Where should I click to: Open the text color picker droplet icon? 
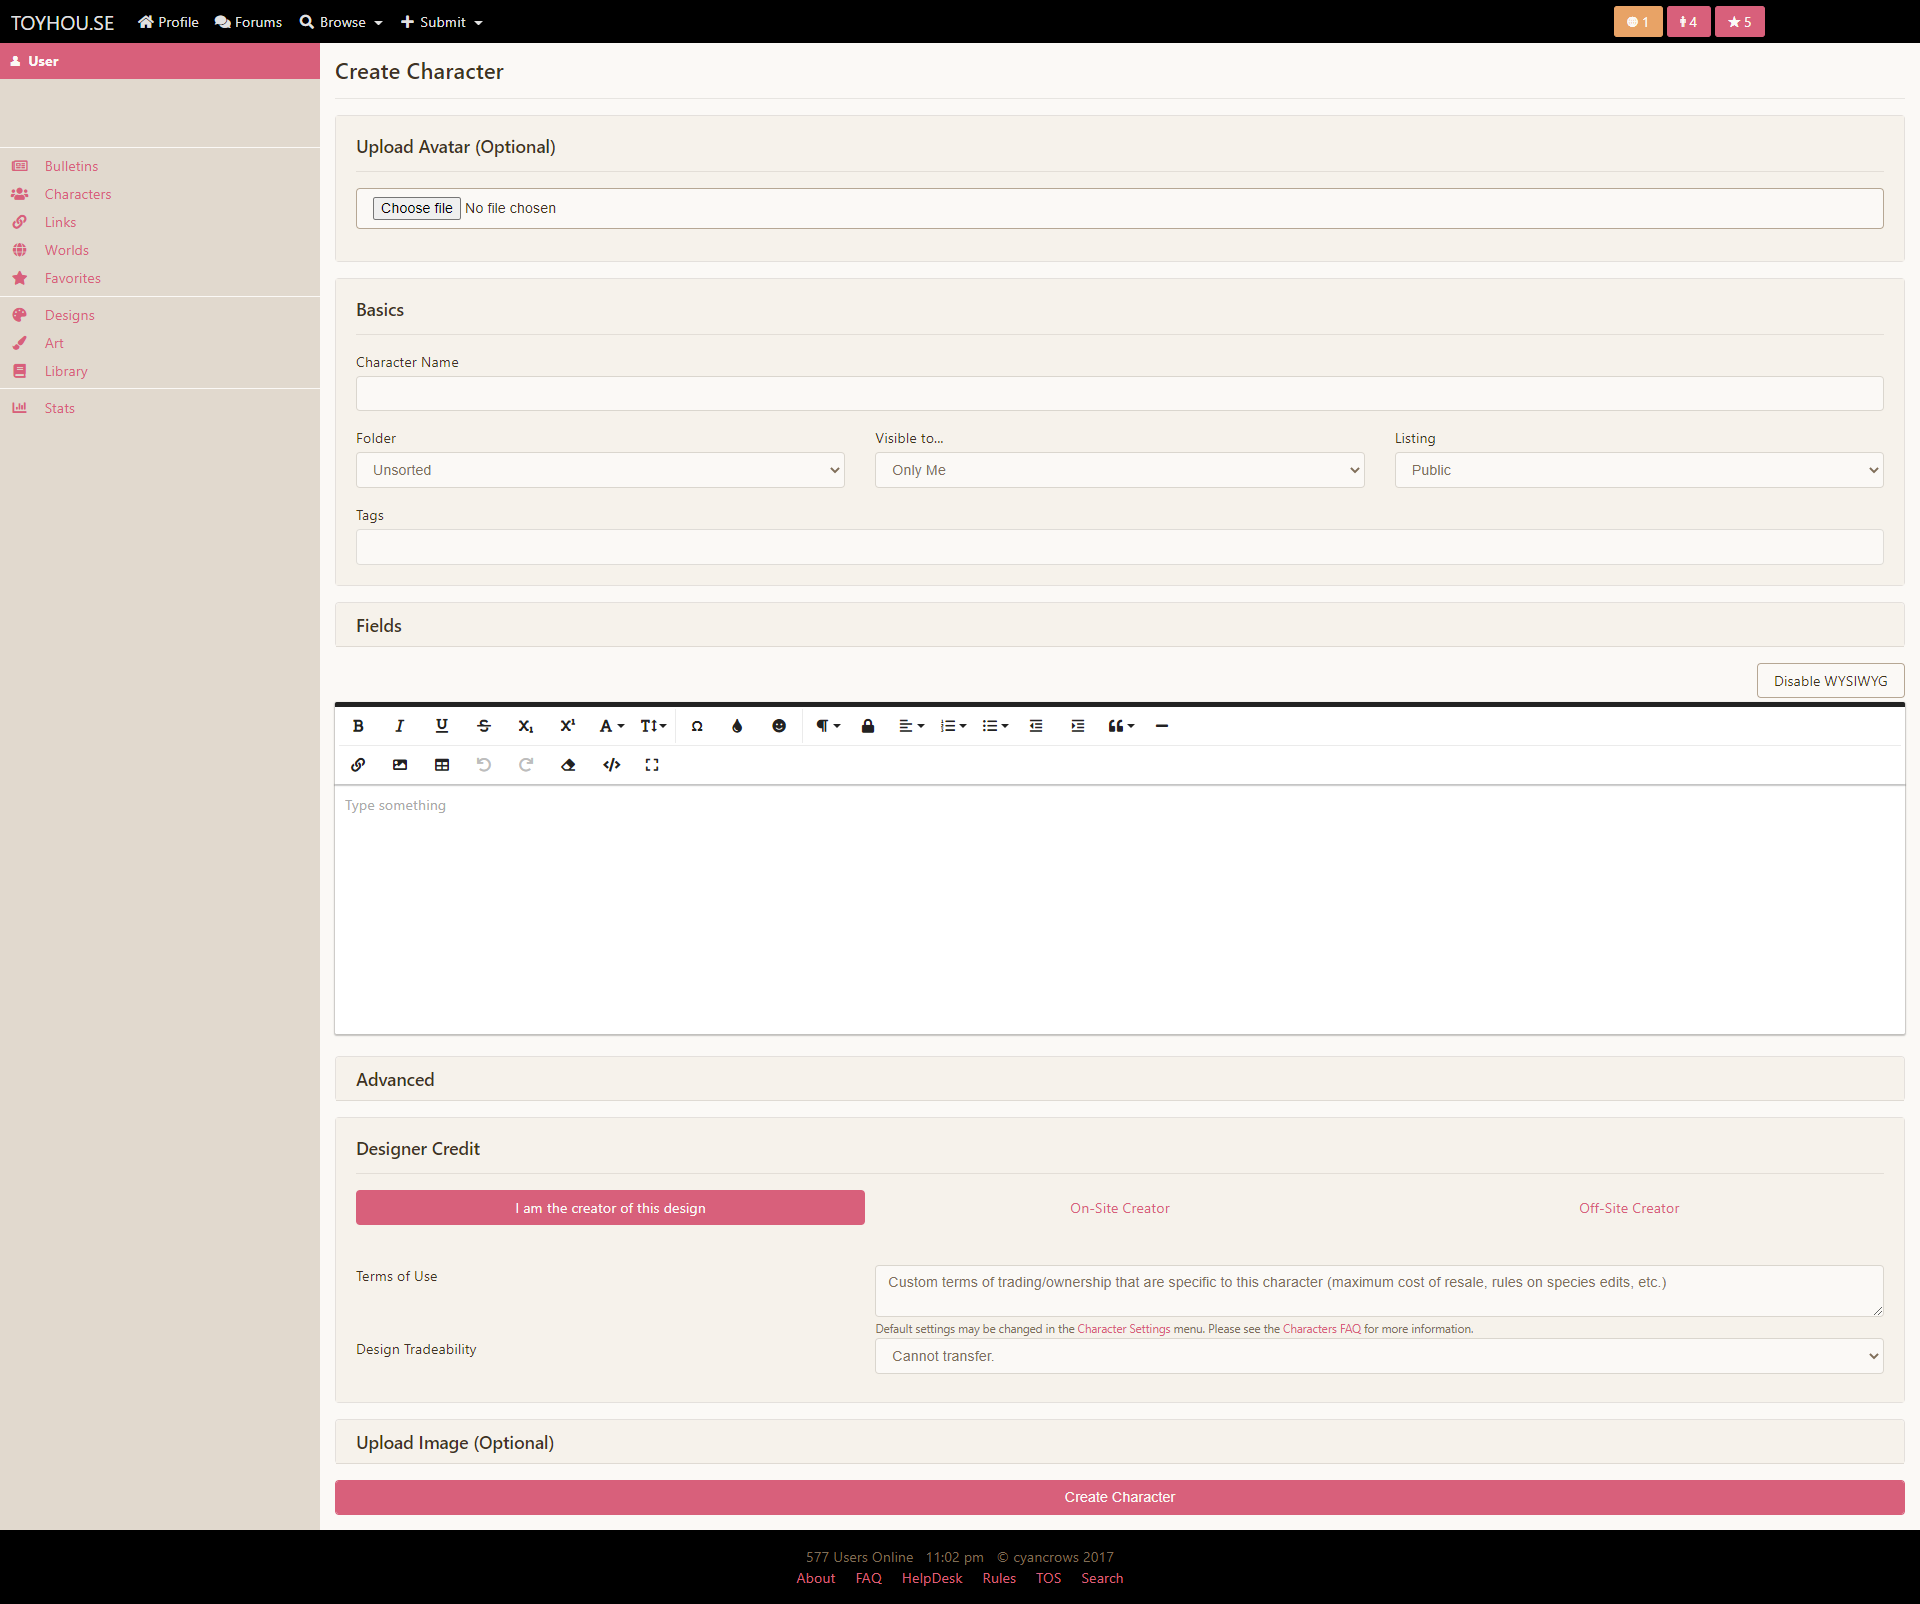737,726
